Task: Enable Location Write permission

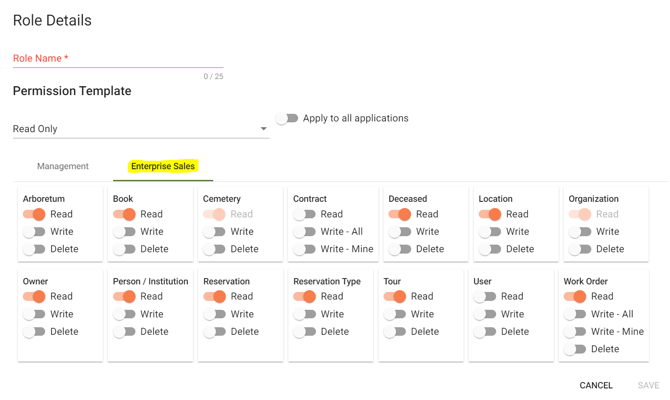Action: (489, 232)
